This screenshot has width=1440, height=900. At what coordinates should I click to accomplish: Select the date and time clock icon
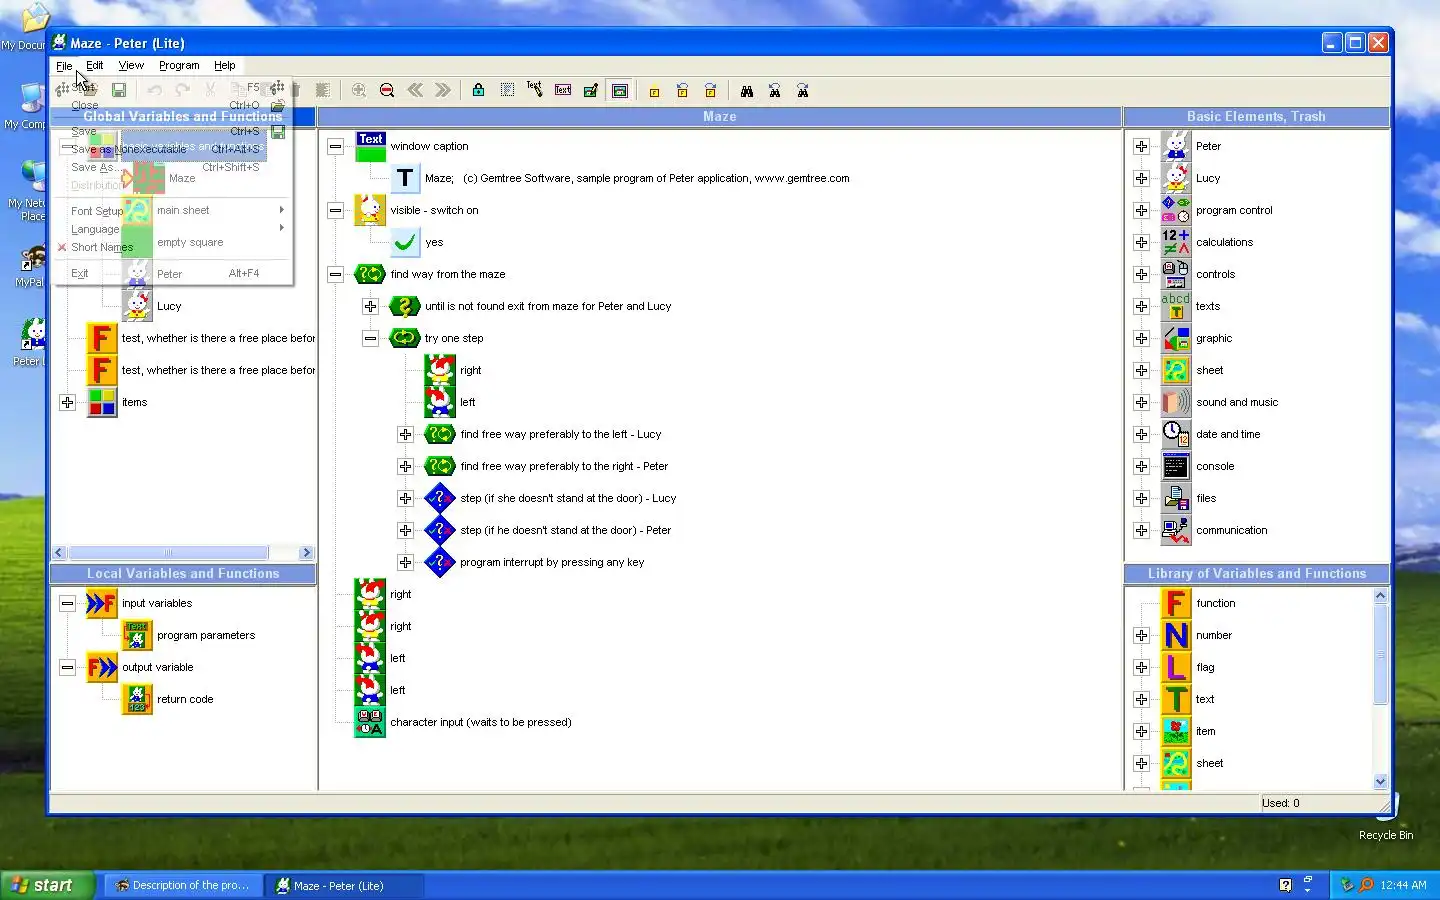[1176, 434]
